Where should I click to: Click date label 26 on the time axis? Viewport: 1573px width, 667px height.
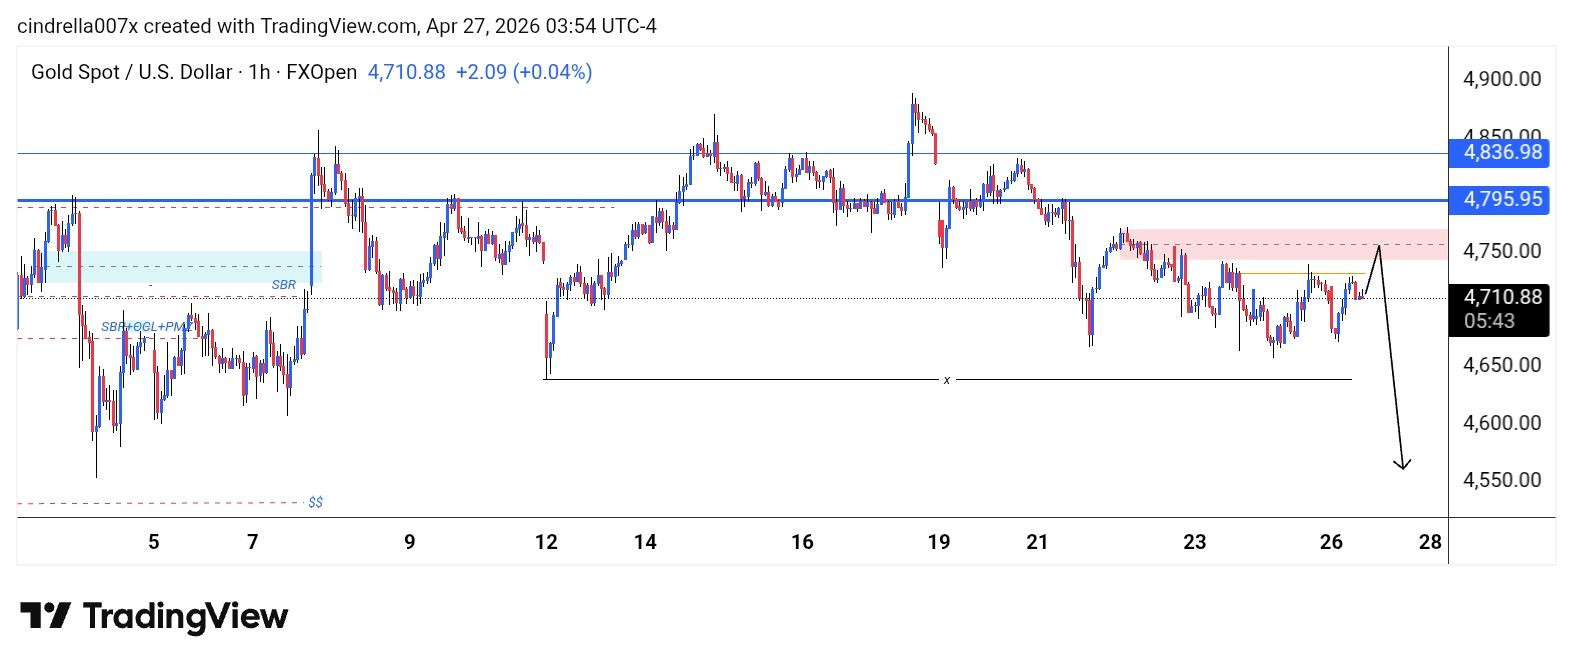1331,542
